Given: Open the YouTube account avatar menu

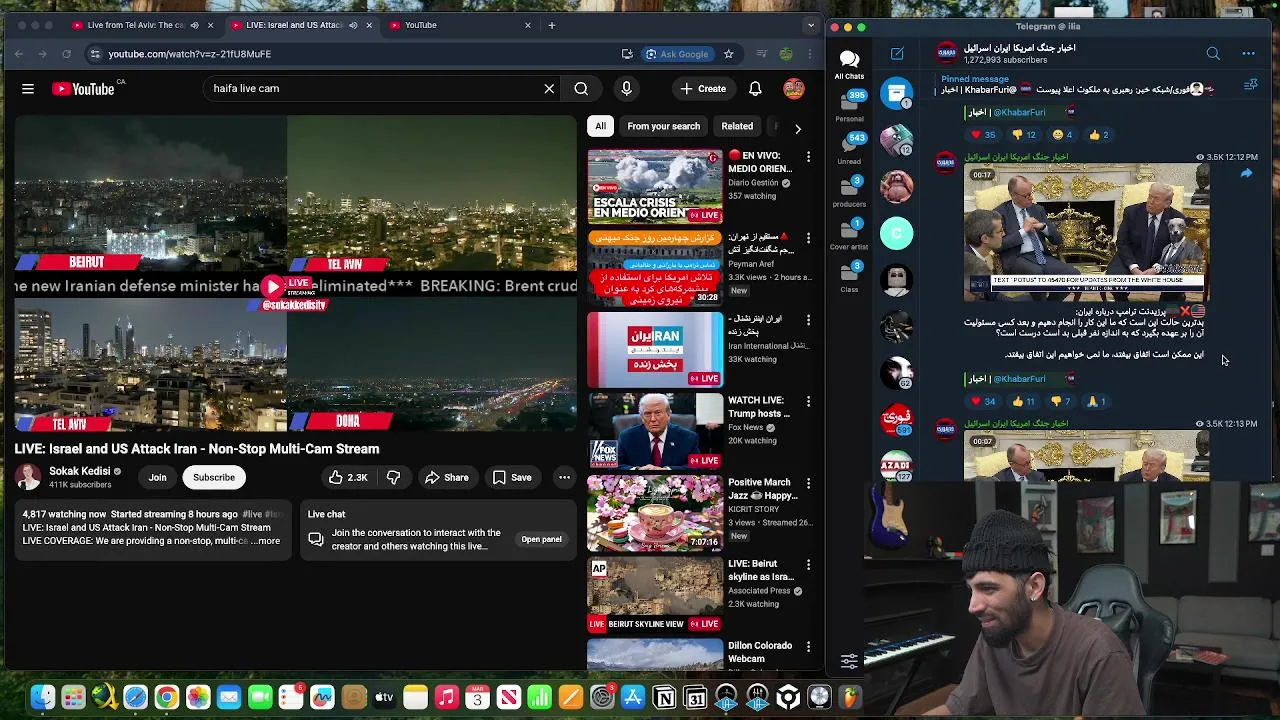Looking at the screenshot, I should (794, 89).
